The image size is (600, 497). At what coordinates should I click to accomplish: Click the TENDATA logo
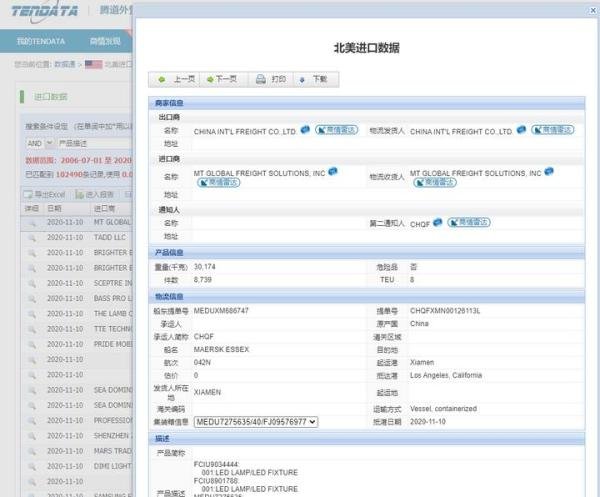tap(44, 11)
